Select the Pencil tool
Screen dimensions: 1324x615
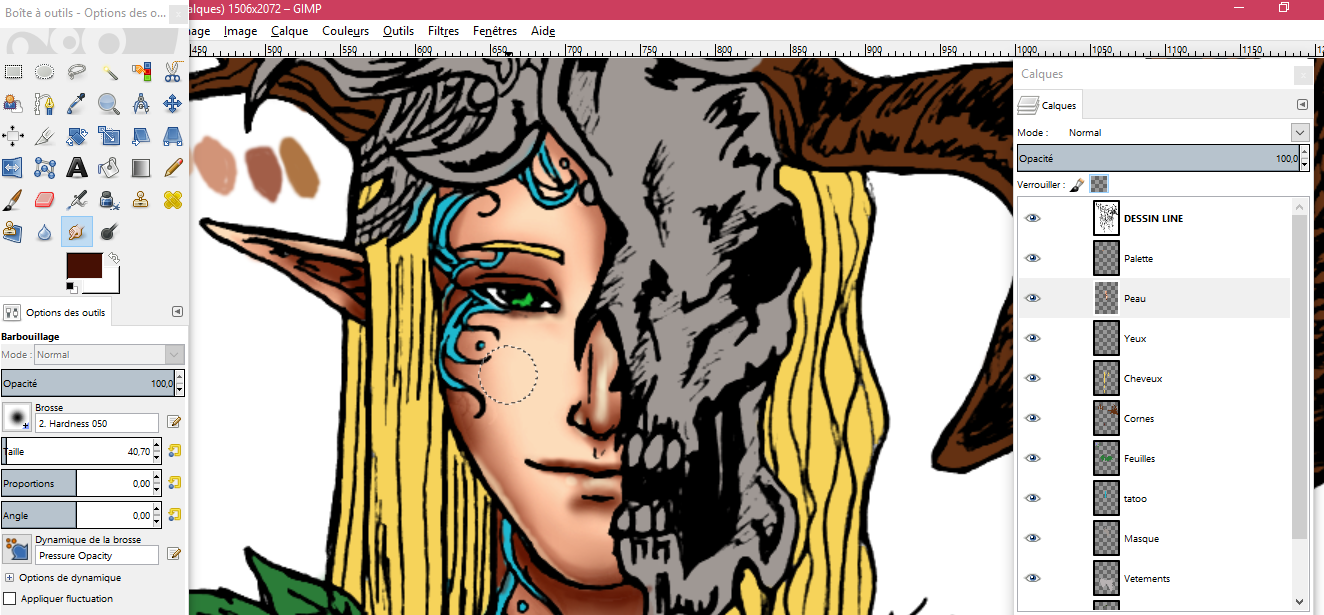click(173, 168)
